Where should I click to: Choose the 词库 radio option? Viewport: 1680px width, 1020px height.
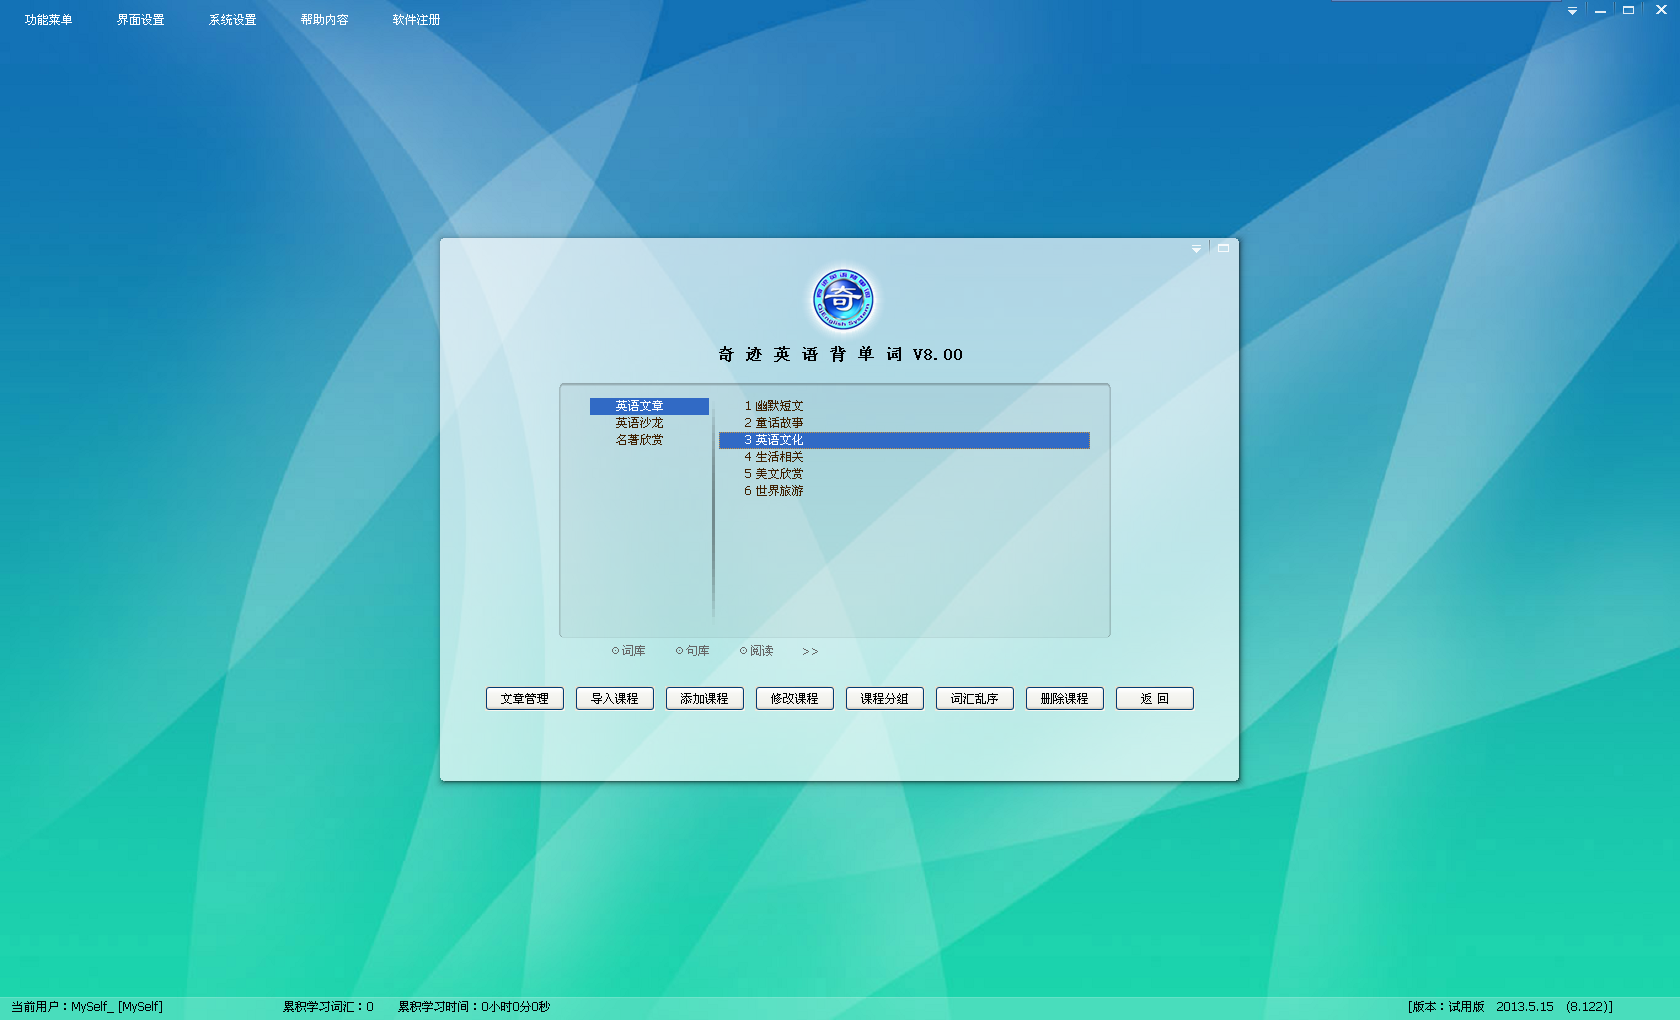628,651
